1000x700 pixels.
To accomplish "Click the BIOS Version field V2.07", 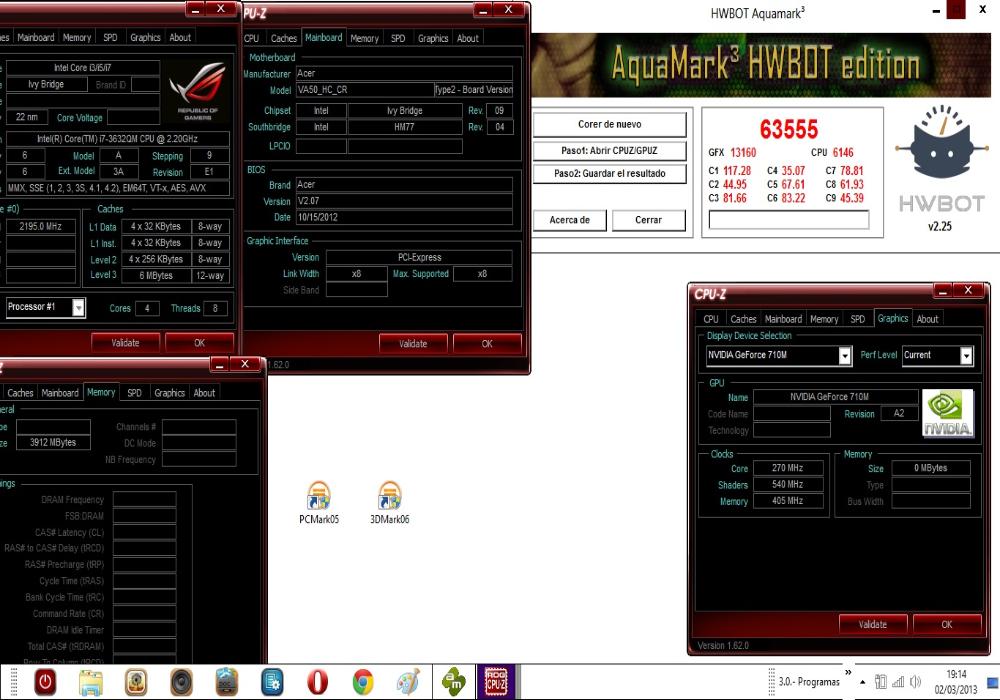I will point(404,201).
